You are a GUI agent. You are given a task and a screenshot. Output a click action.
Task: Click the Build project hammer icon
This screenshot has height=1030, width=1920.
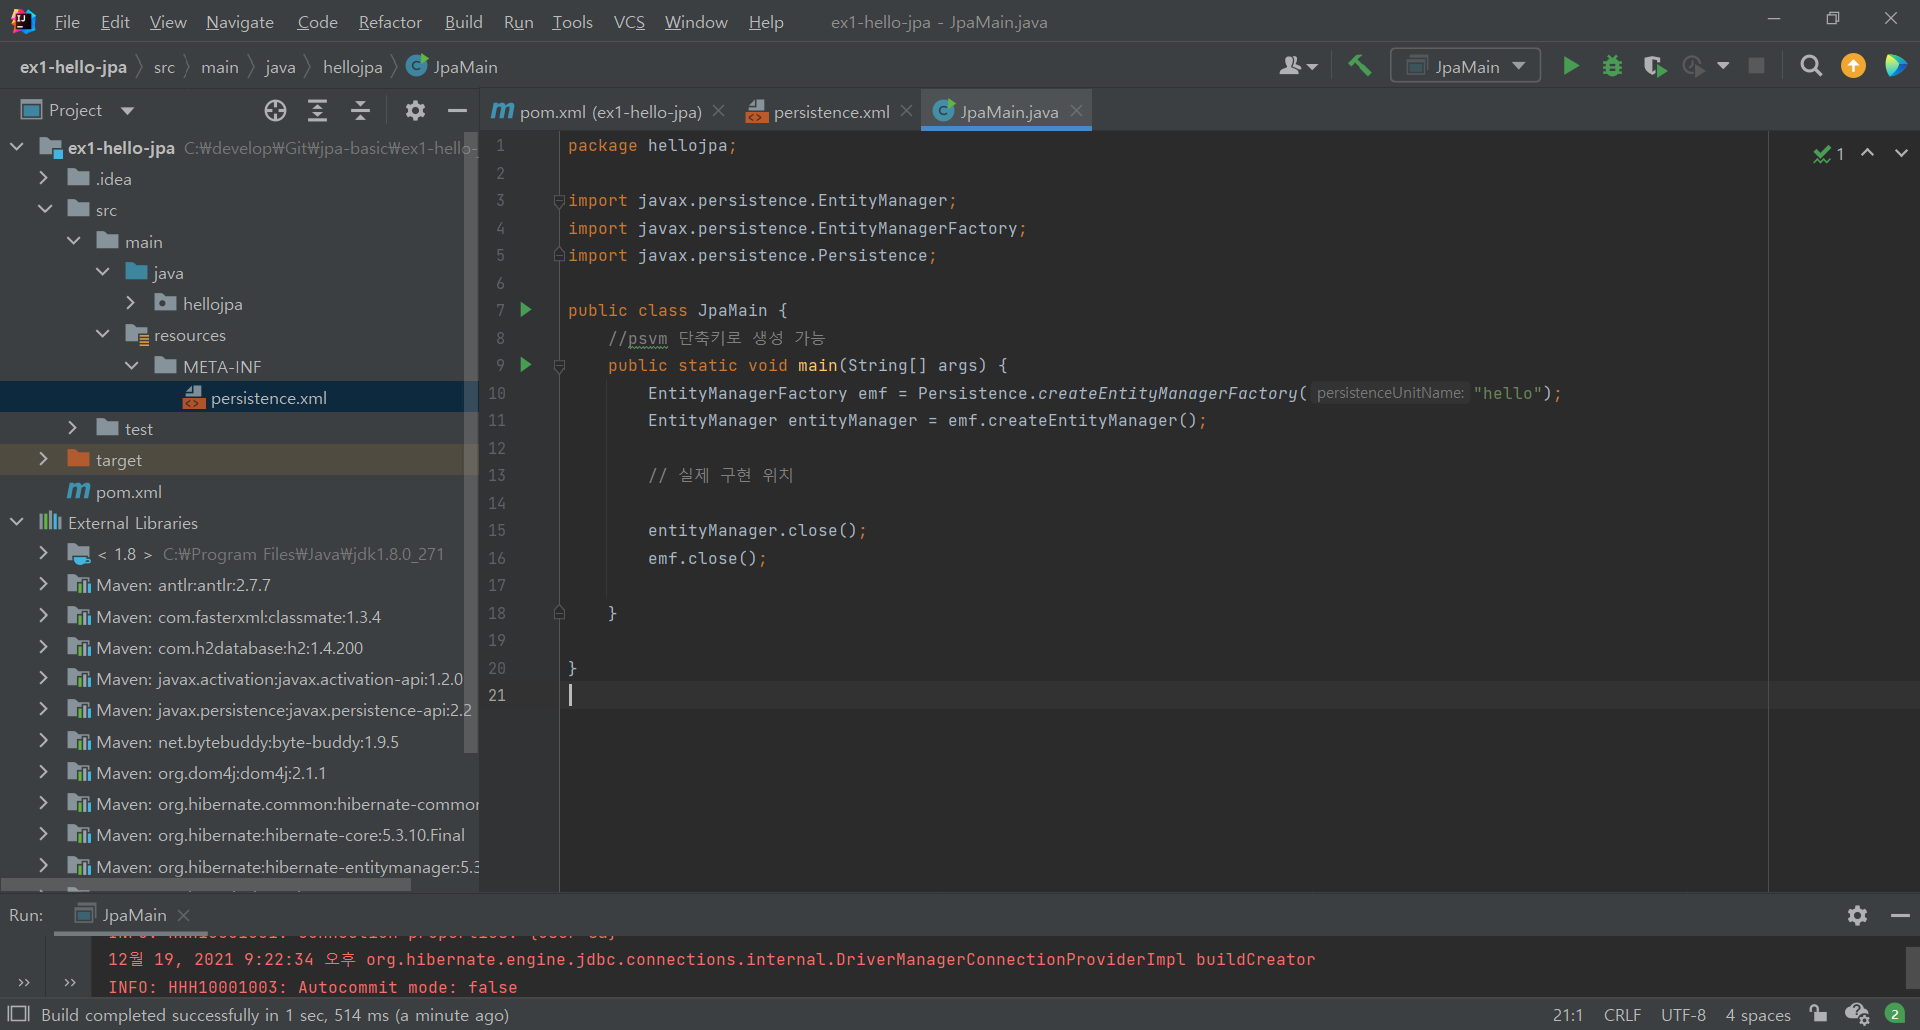coord(1359,66)
